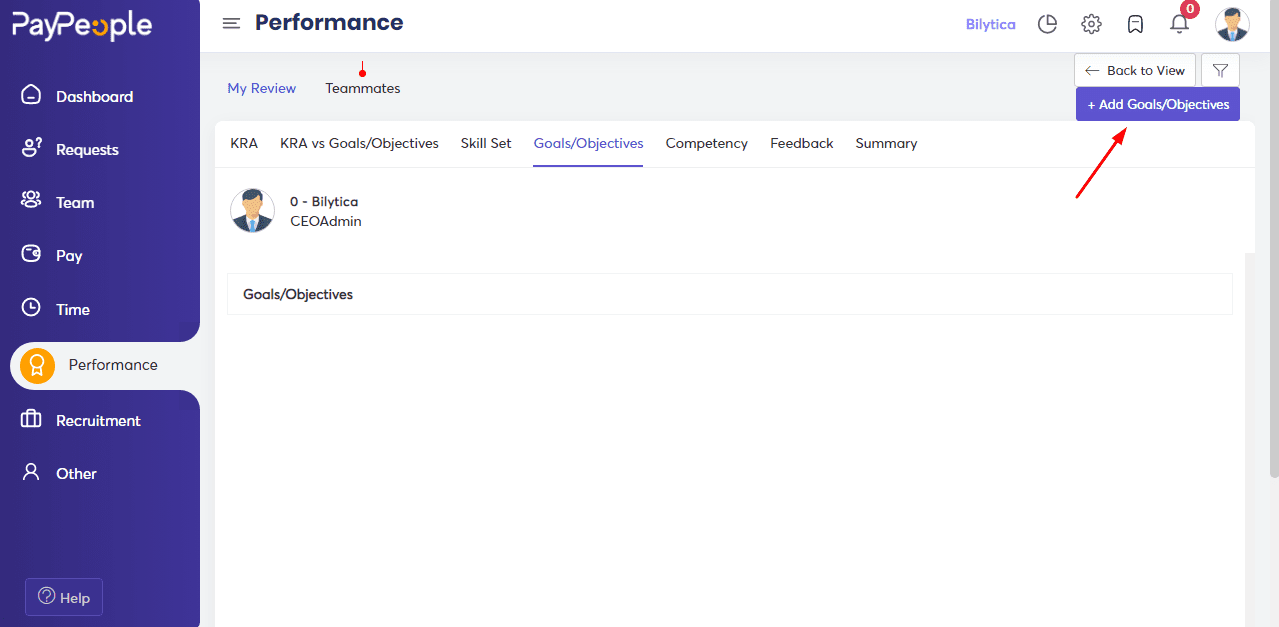The height and width of the screenshot is (627, 1279).
Task: Click the bookmark icon in header
Action: coord(1135,24)
